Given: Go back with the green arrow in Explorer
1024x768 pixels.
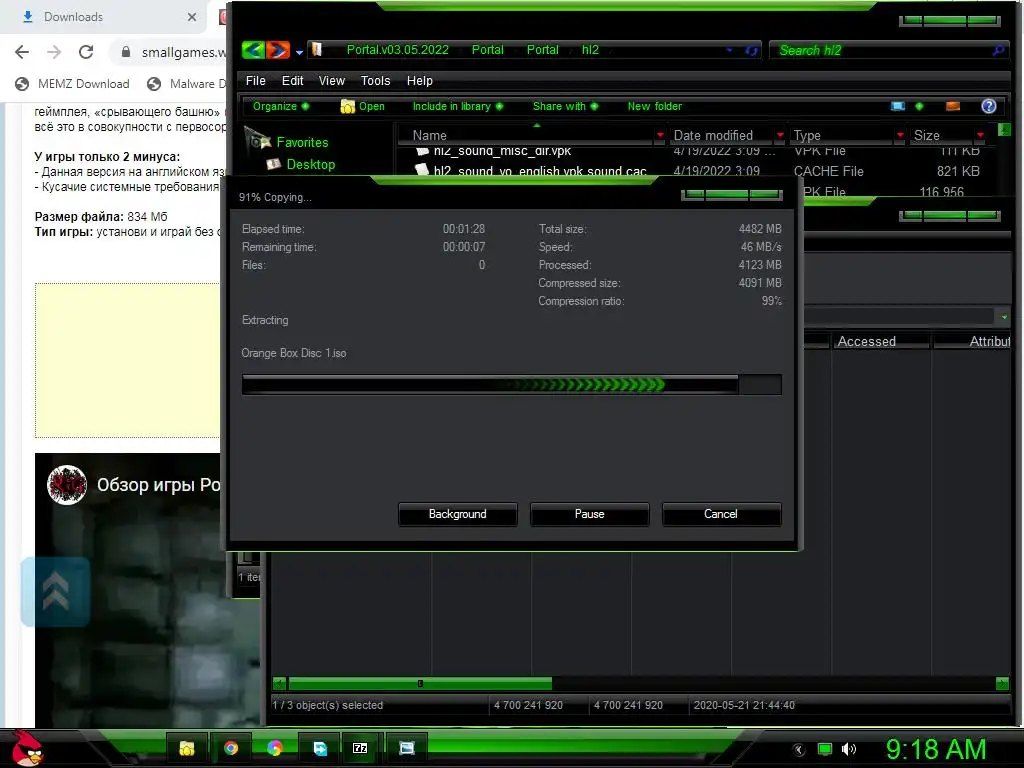Looking at the screenshot, I should pyautogui.click(x=253, y=50).
